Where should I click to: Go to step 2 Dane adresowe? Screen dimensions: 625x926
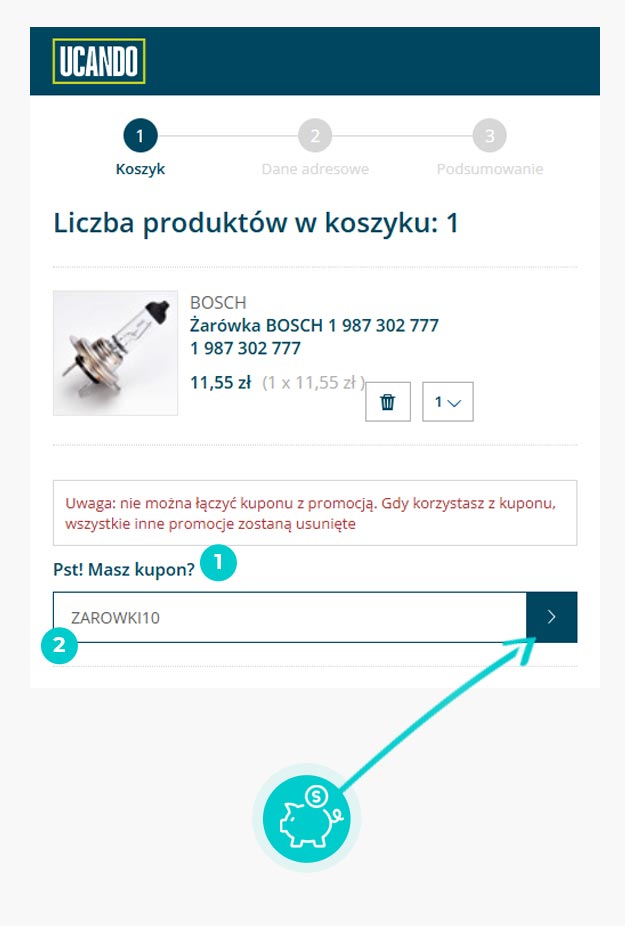click(x=315, y=136)
